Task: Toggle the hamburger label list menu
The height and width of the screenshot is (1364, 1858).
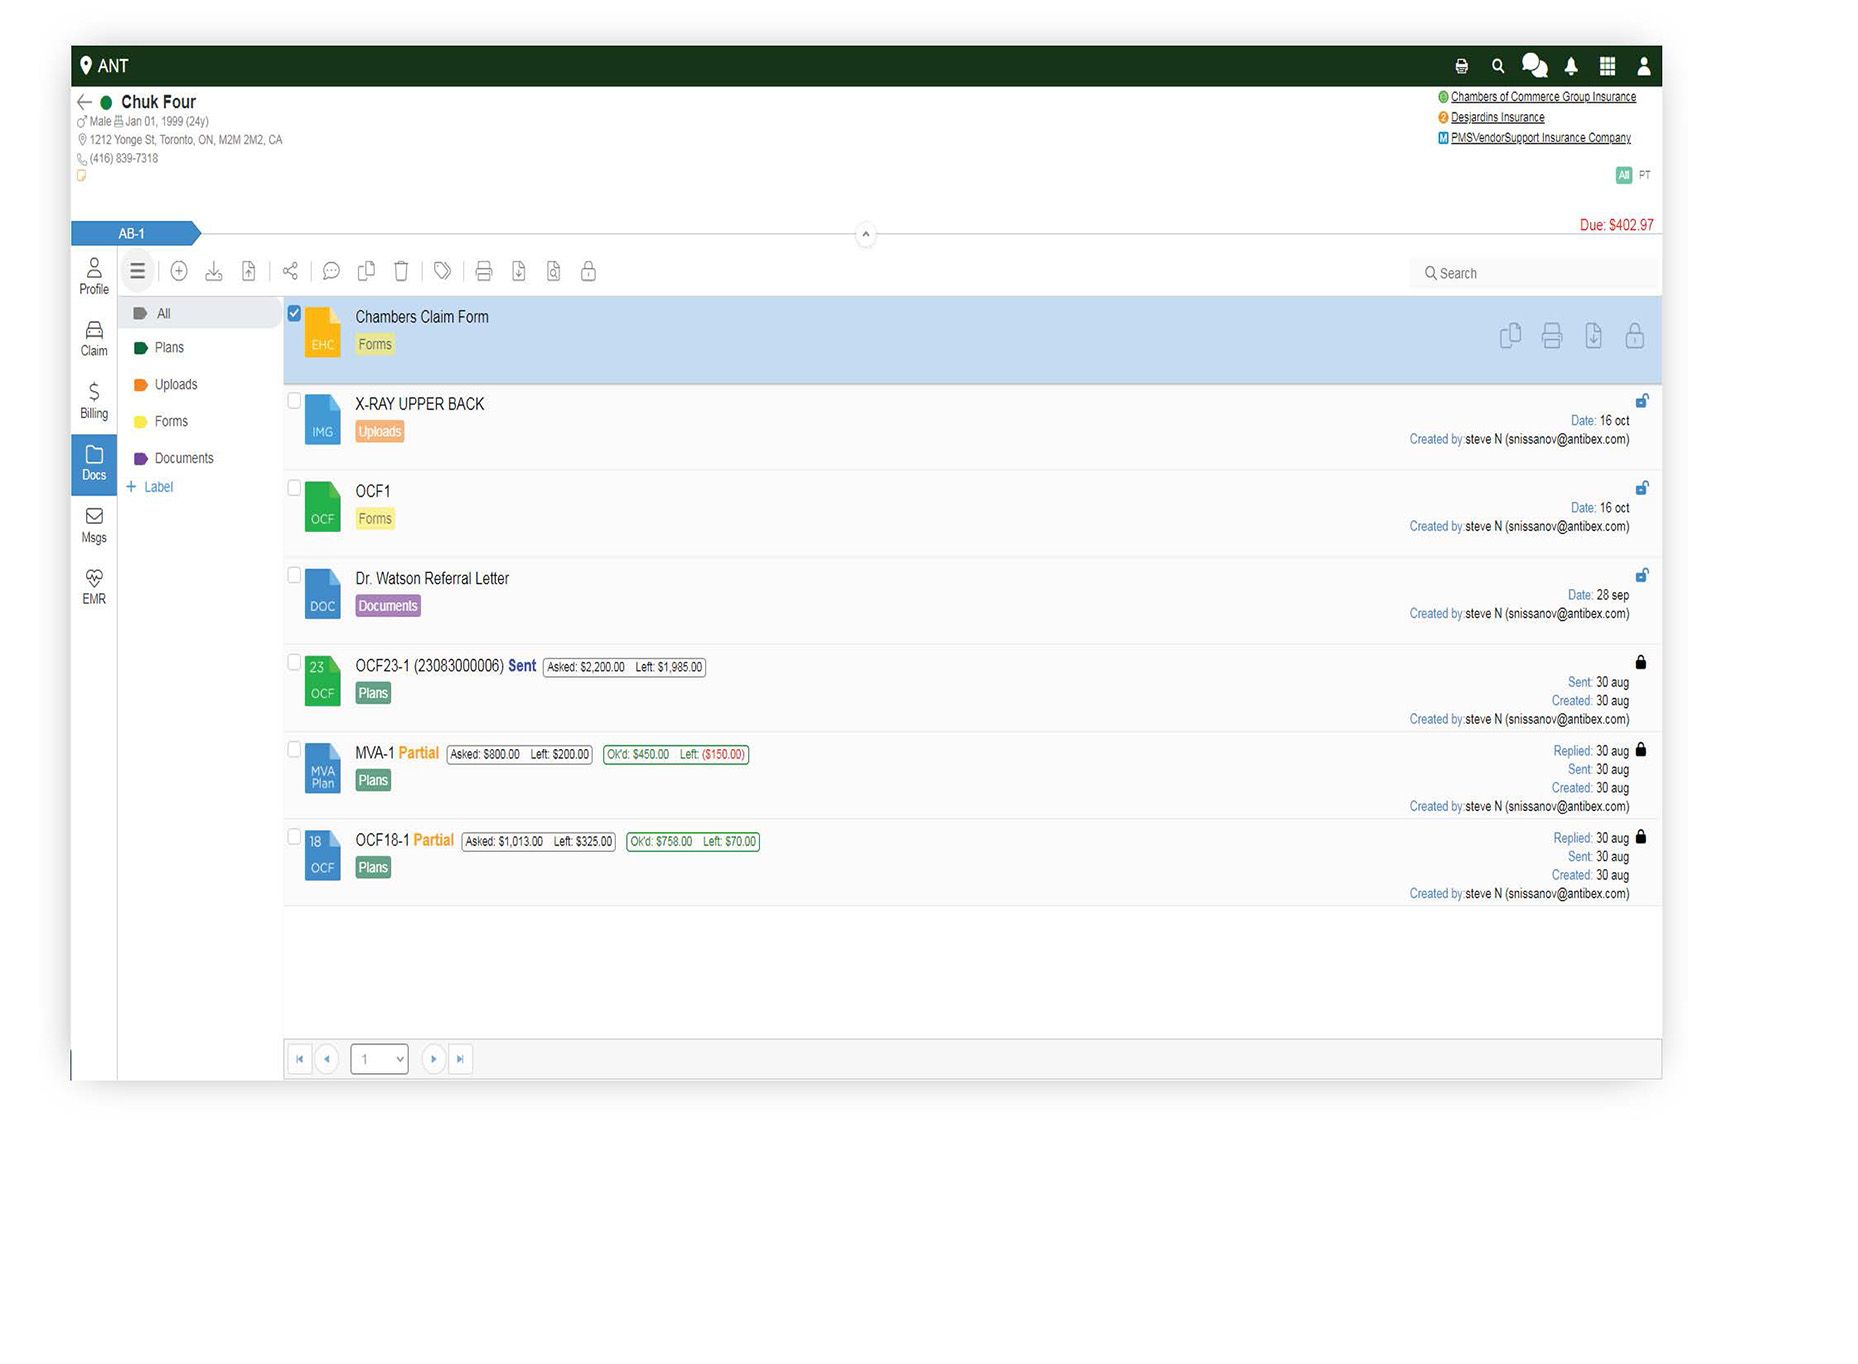Action: click(138, 271)
